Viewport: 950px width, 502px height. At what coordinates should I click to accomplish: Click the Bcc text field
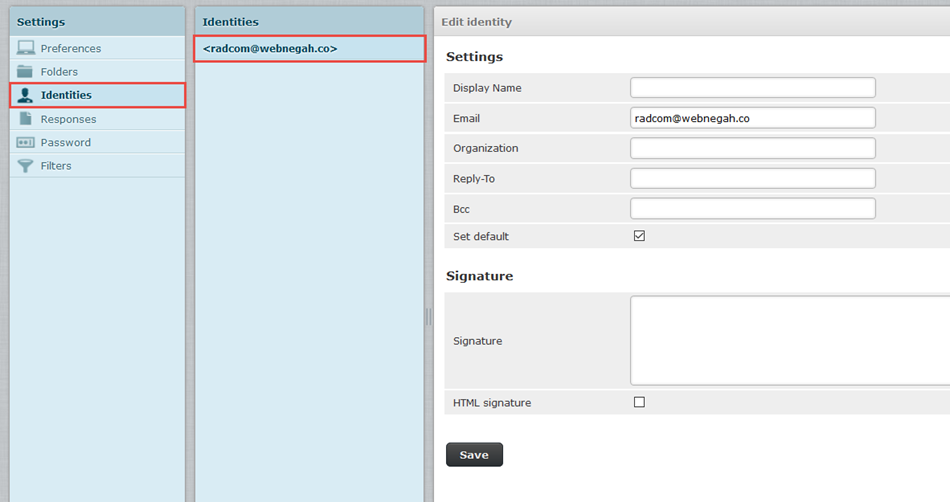point(752,208)
